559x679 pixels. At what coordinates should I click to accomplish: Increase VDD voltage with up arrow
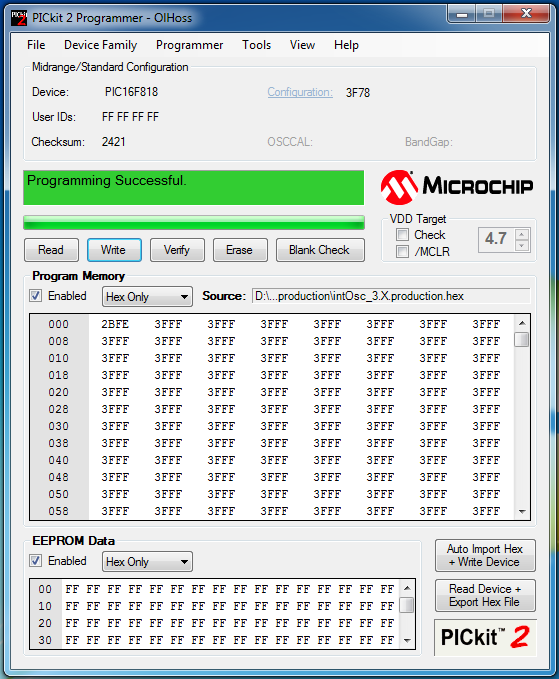click(522, 234)
